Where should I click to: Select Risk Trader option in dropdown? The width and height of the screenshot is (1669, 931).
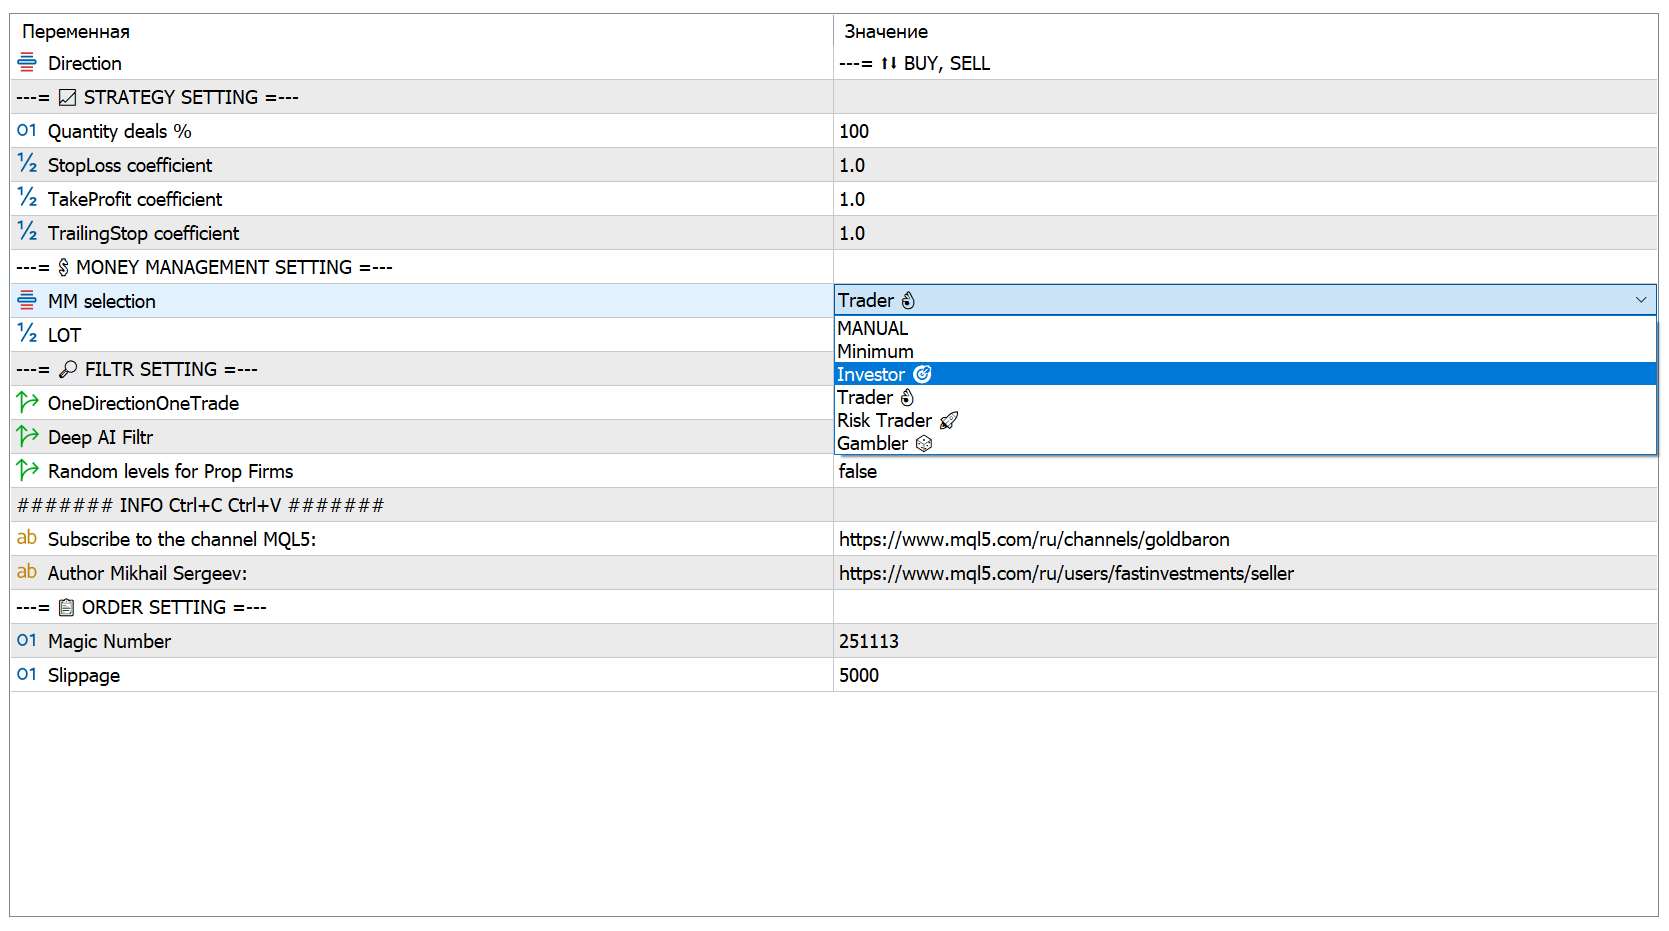[884, 420]
